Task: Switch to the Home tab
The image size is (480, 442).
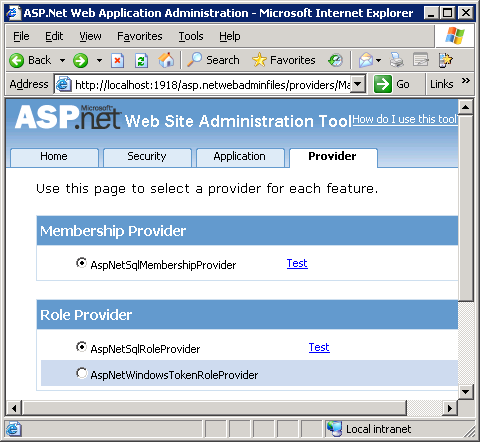Action: click(54, 157)
